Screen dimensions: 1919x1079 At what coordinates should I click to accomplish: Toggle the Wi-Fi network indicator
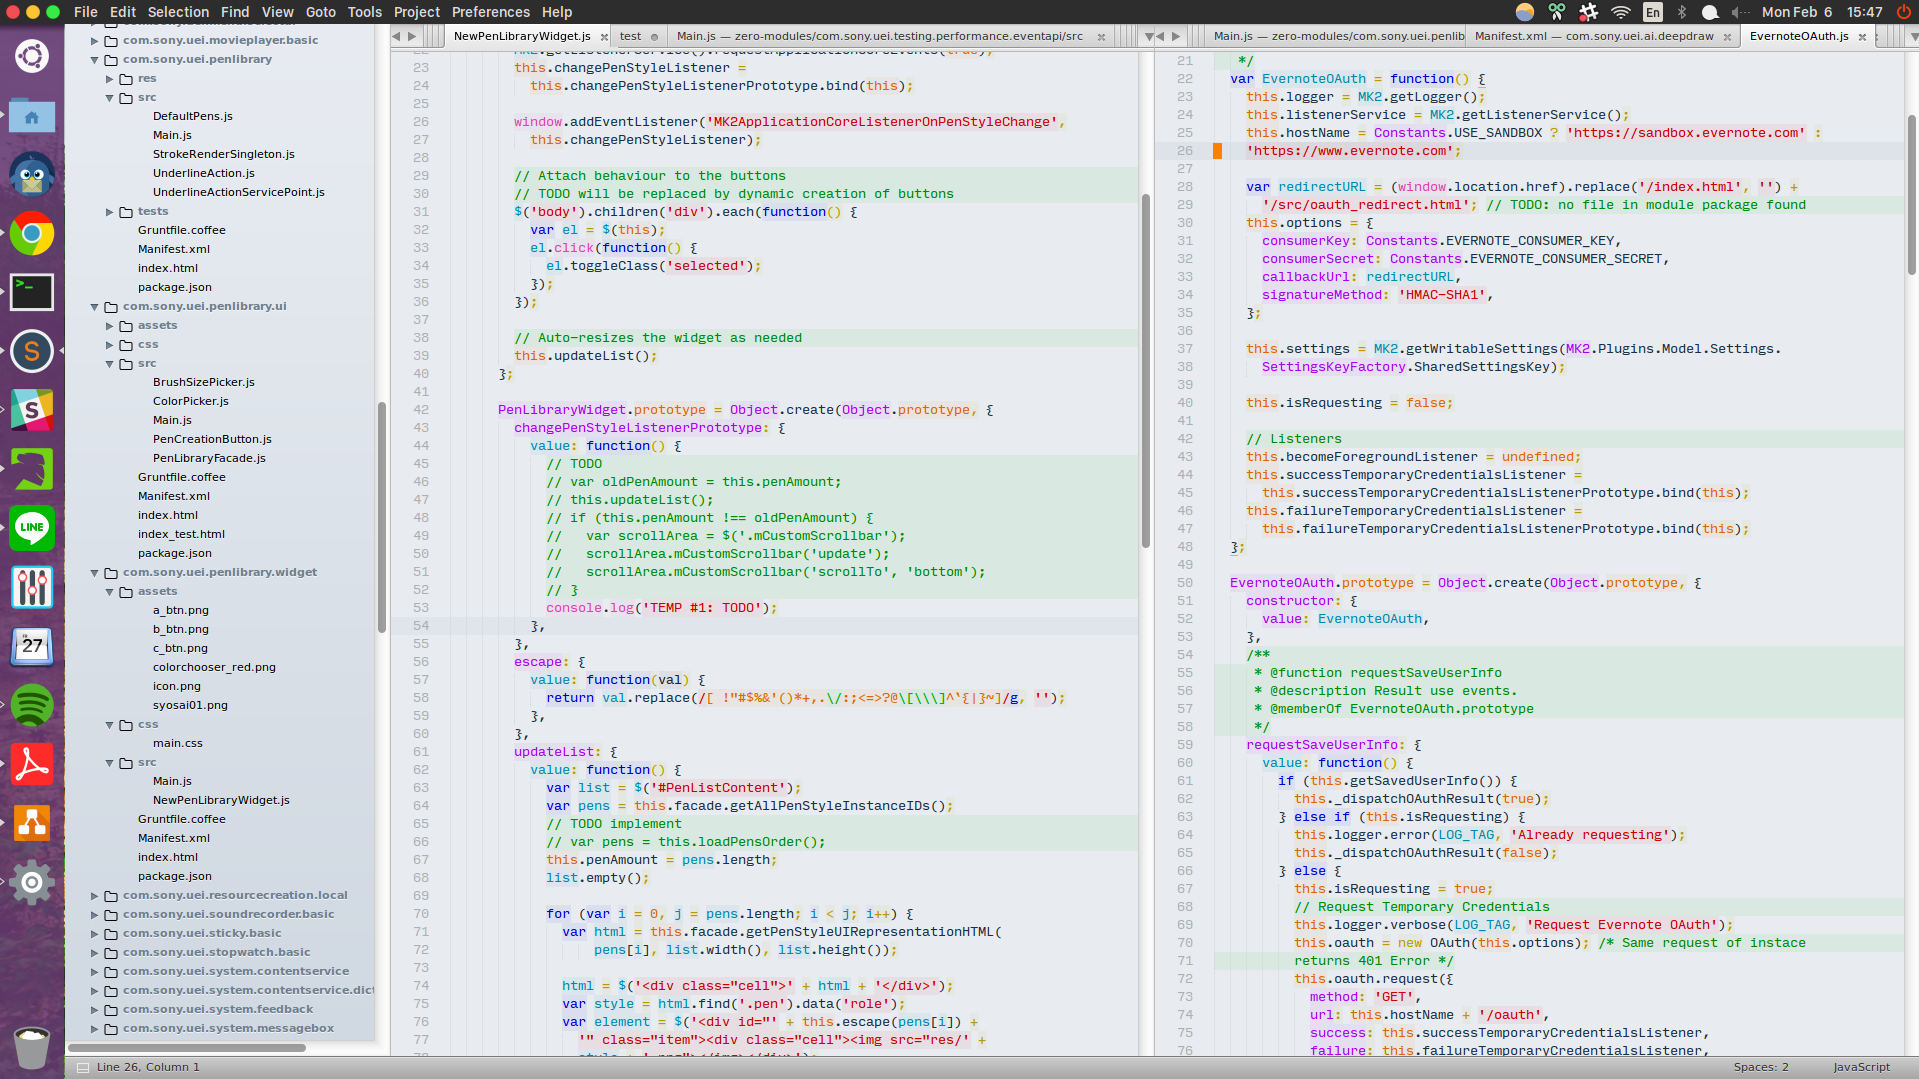pyautogui.click(x=1621, y=12)
